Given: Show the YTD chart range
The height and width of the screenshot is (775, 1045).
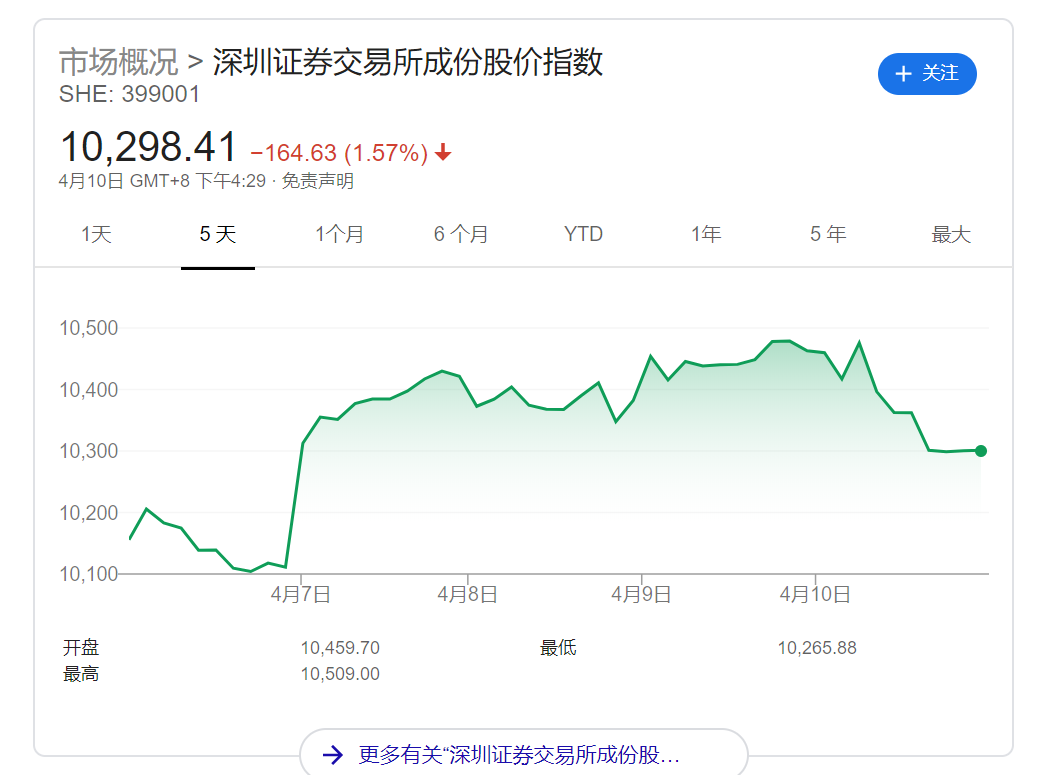Looking at the screenshot, I should [583, 235].
